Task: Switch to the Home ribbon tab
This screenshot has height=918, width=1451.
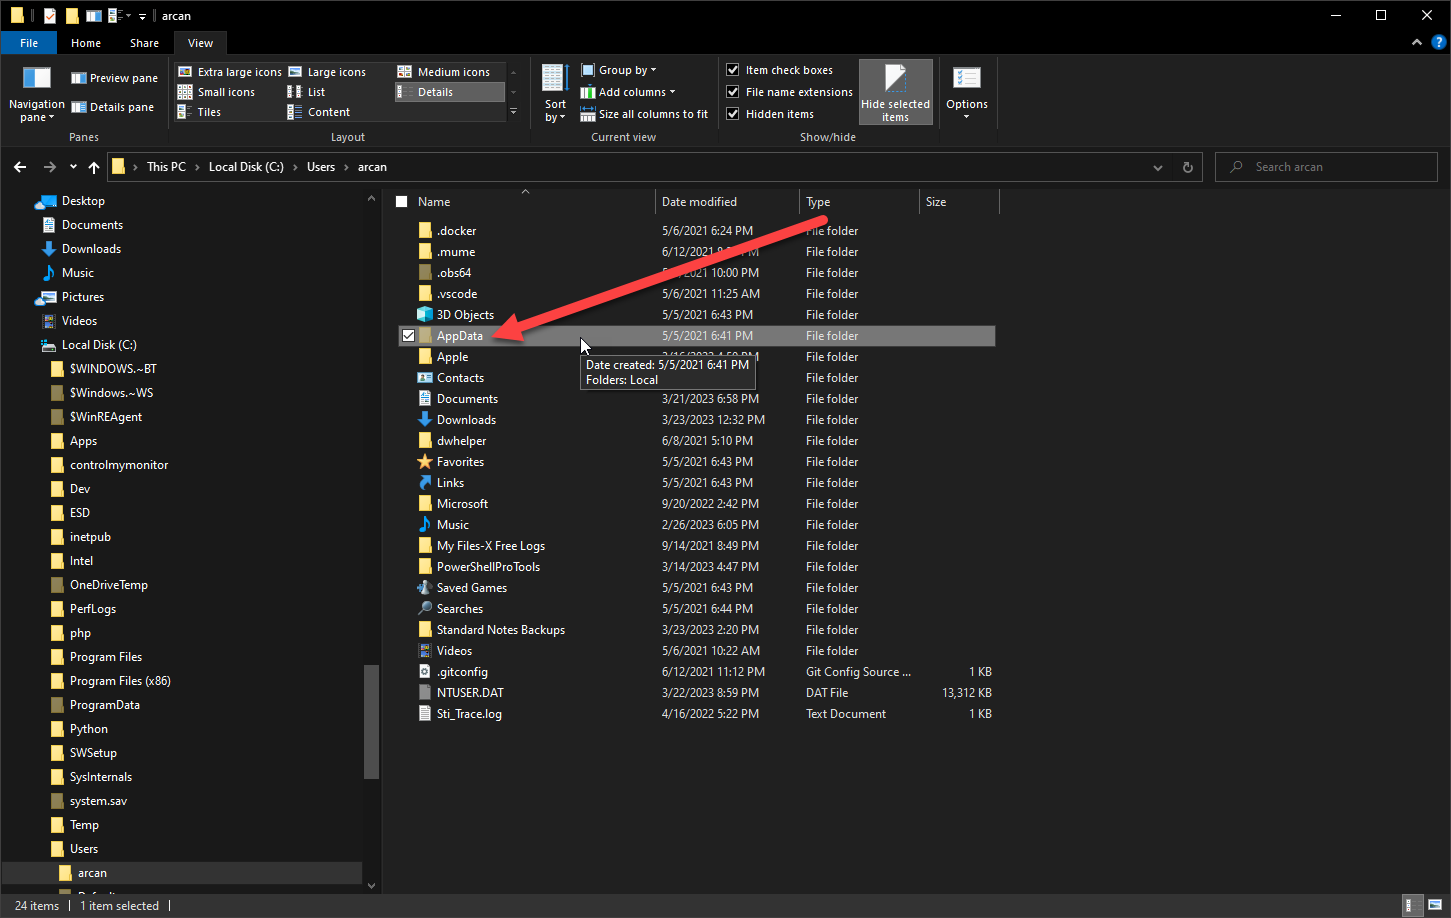Action: coord(86,43)
